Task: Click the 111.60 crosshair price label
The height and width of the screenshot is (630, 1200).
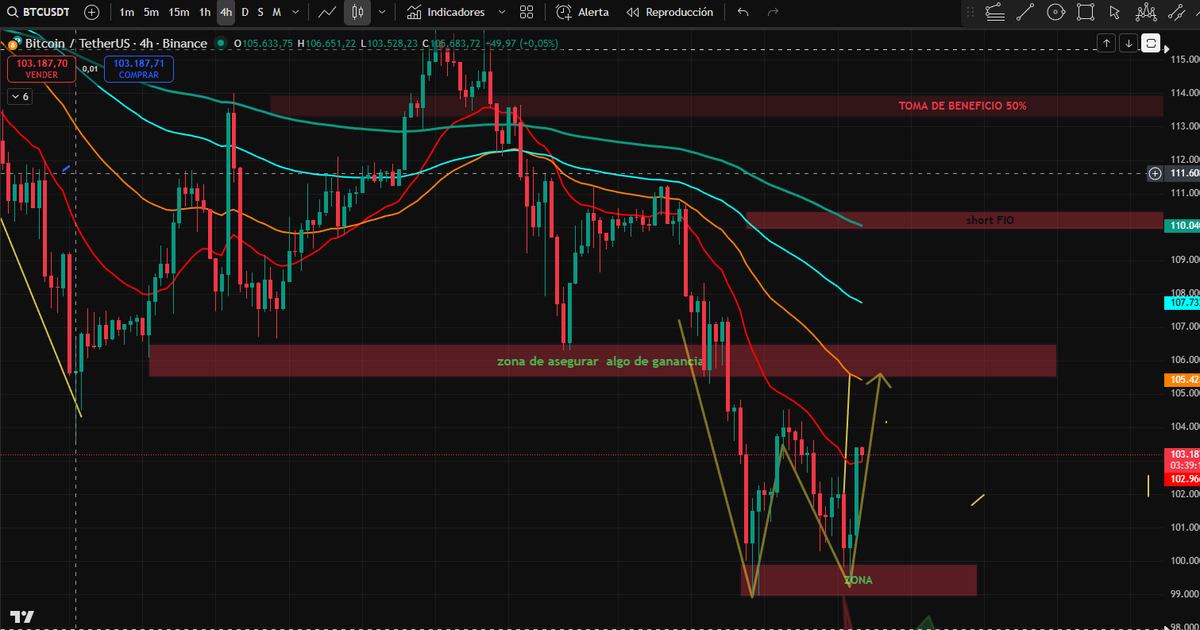Action: coord(1182,173)
